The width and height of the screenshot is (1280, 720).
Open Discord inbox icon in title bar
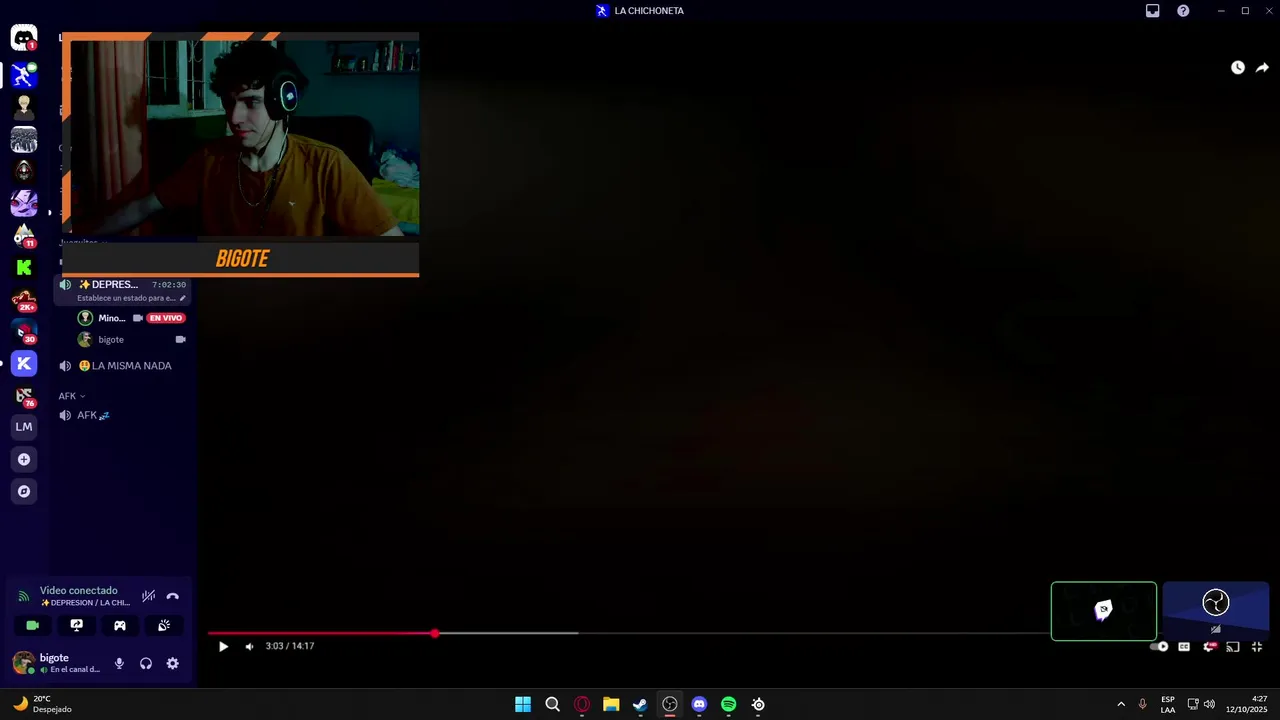(x=1152, y=11)
